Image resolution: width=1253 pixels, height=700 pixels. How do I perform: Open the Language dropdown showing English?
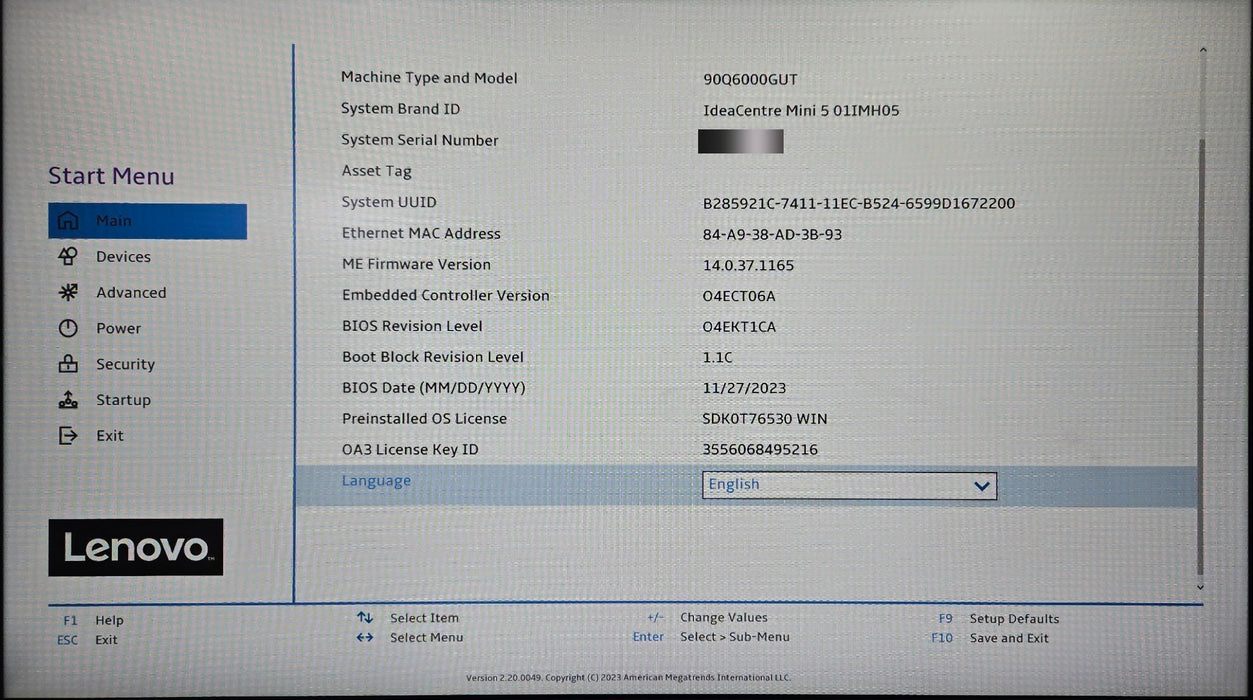point(849,485)
